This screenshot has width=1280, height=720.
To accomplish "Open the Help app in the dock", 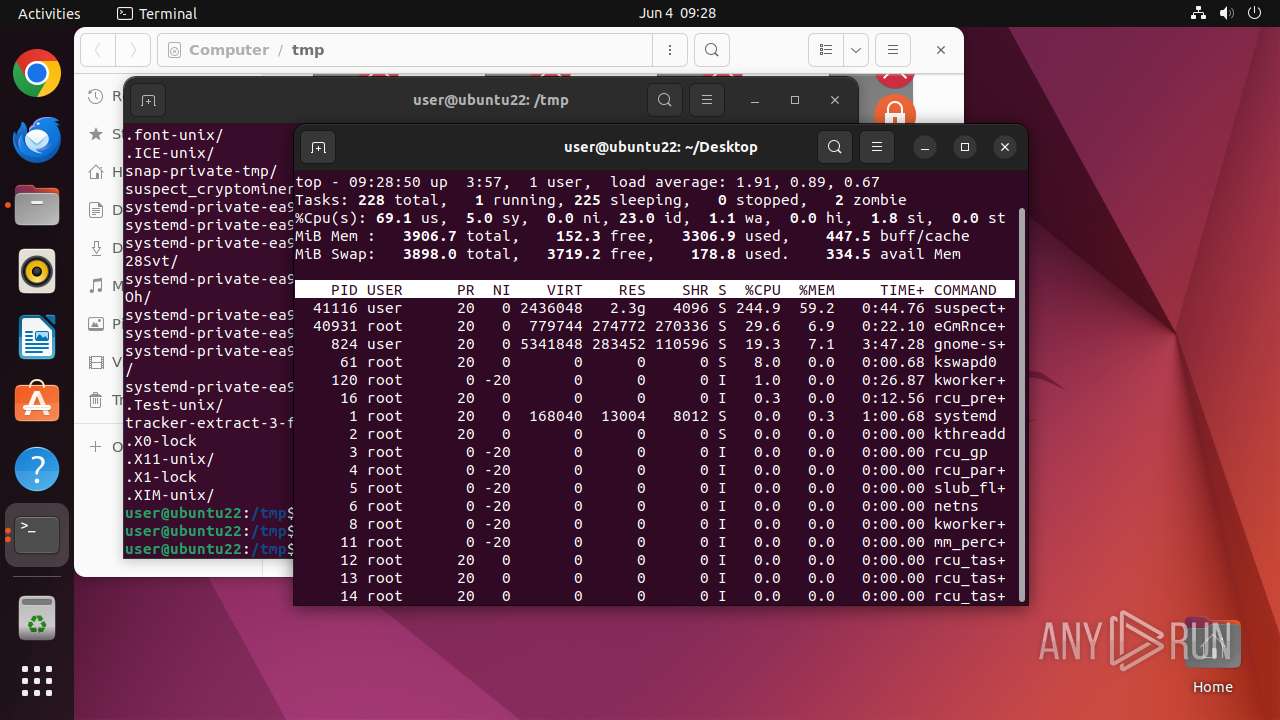I will (37, 469).
